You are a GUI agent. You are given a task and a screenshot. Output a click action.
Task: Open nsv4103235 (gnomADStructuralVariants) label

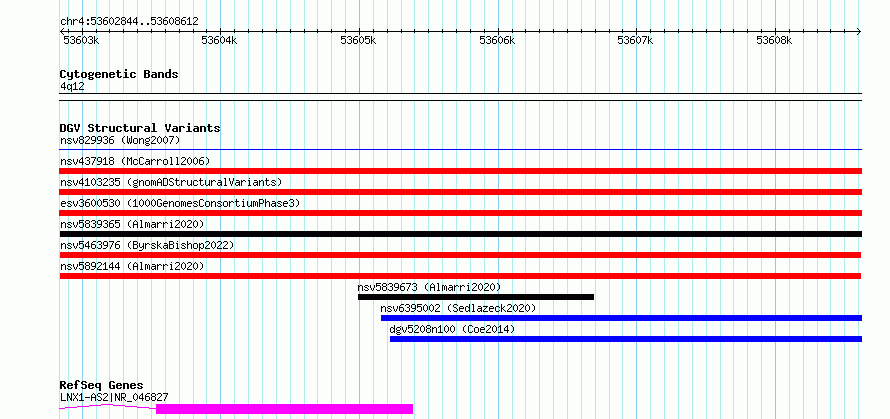tap(171, 182)
